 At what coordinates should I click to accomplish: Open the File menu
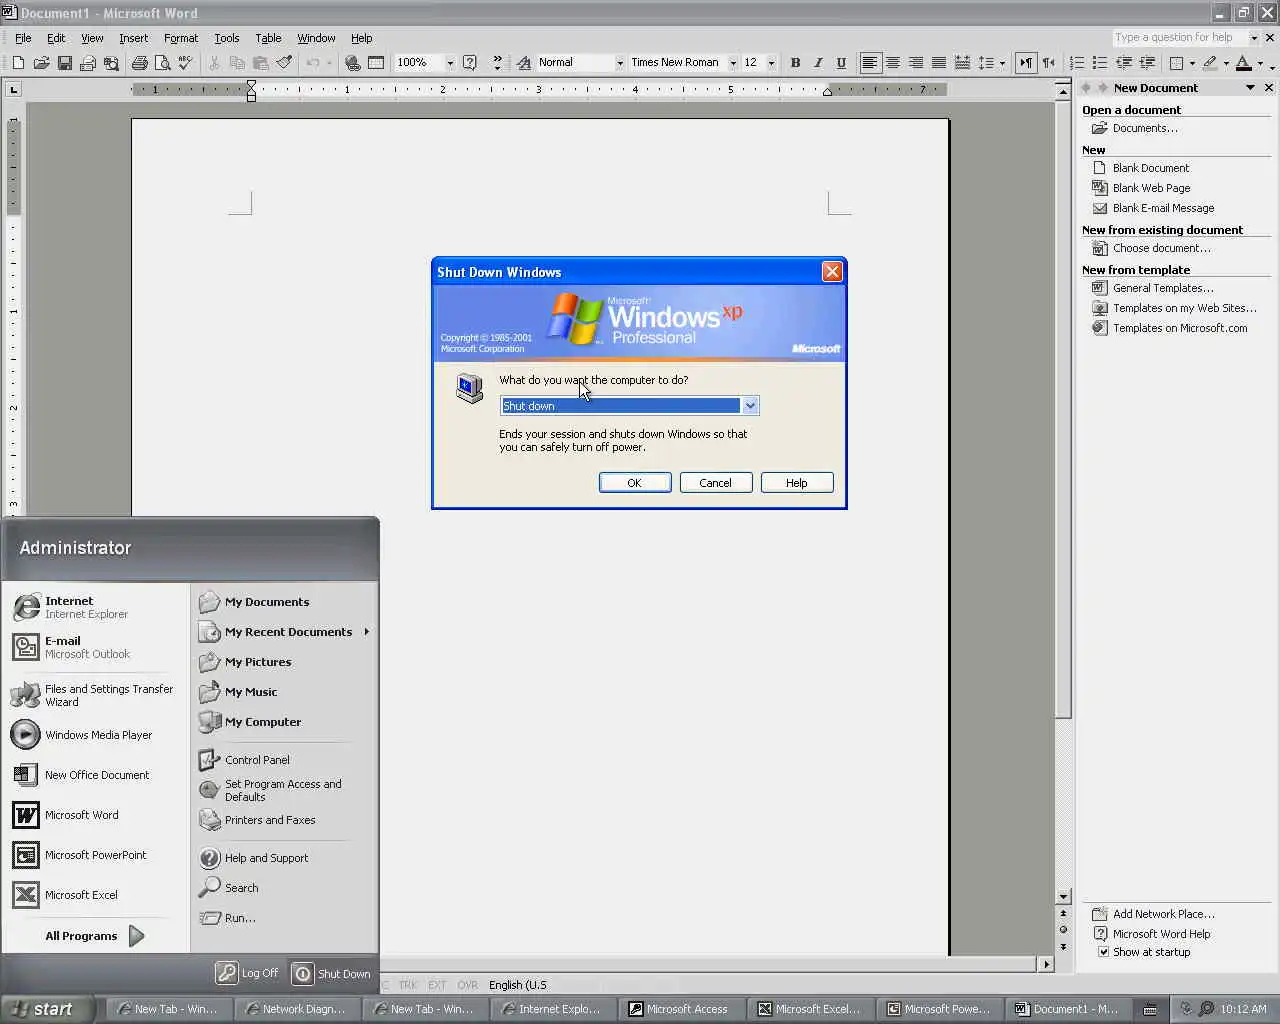coord(23,38)
